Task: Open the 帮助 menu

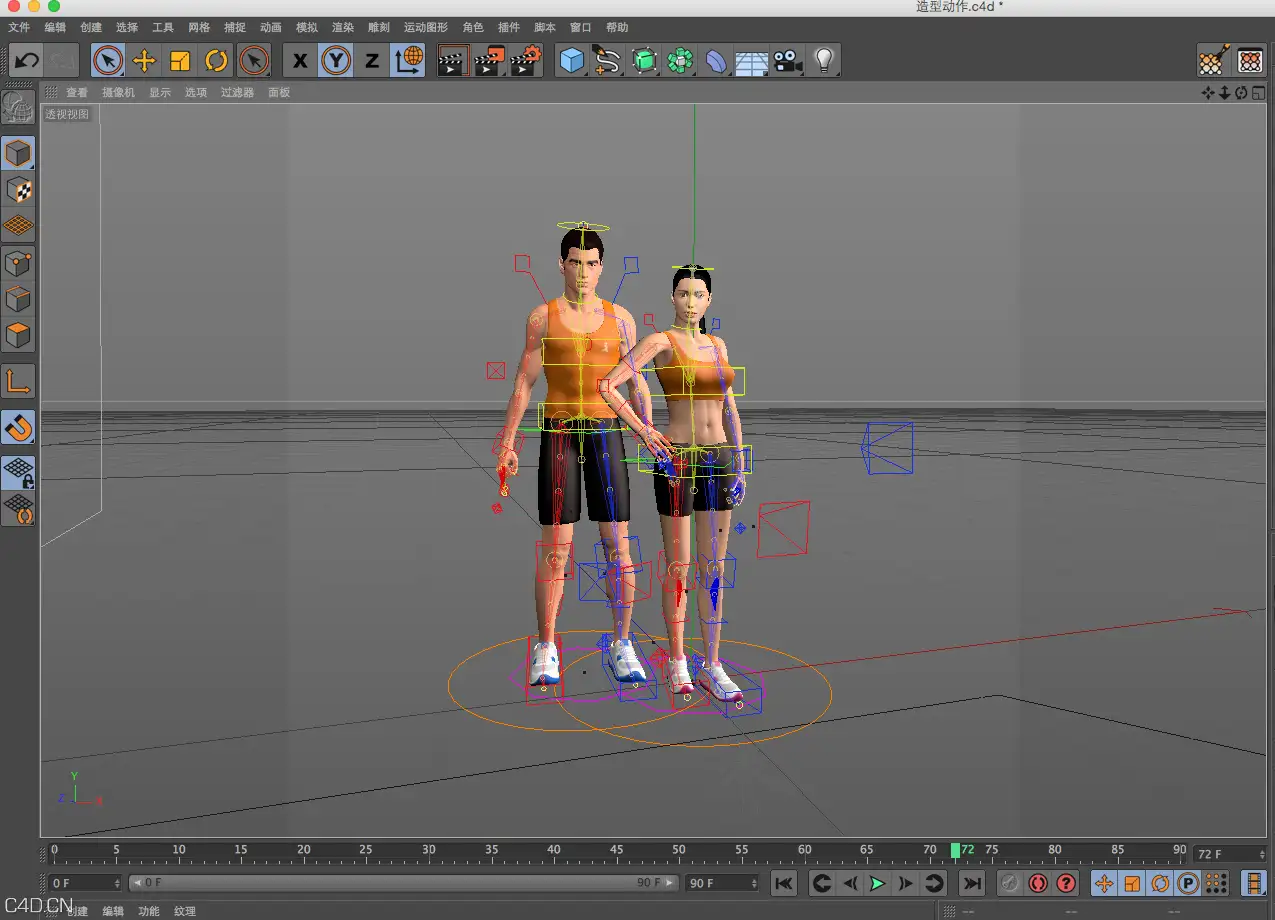Action: (618, 28)
